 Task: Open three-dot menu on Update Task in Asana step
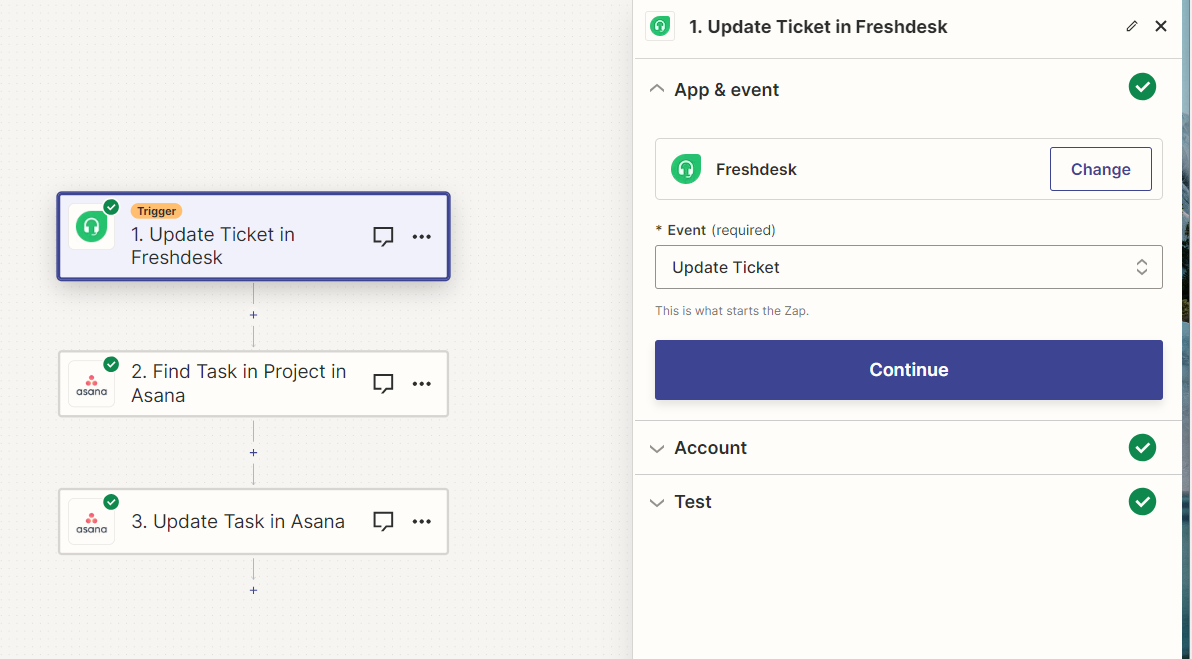[422, 521]
